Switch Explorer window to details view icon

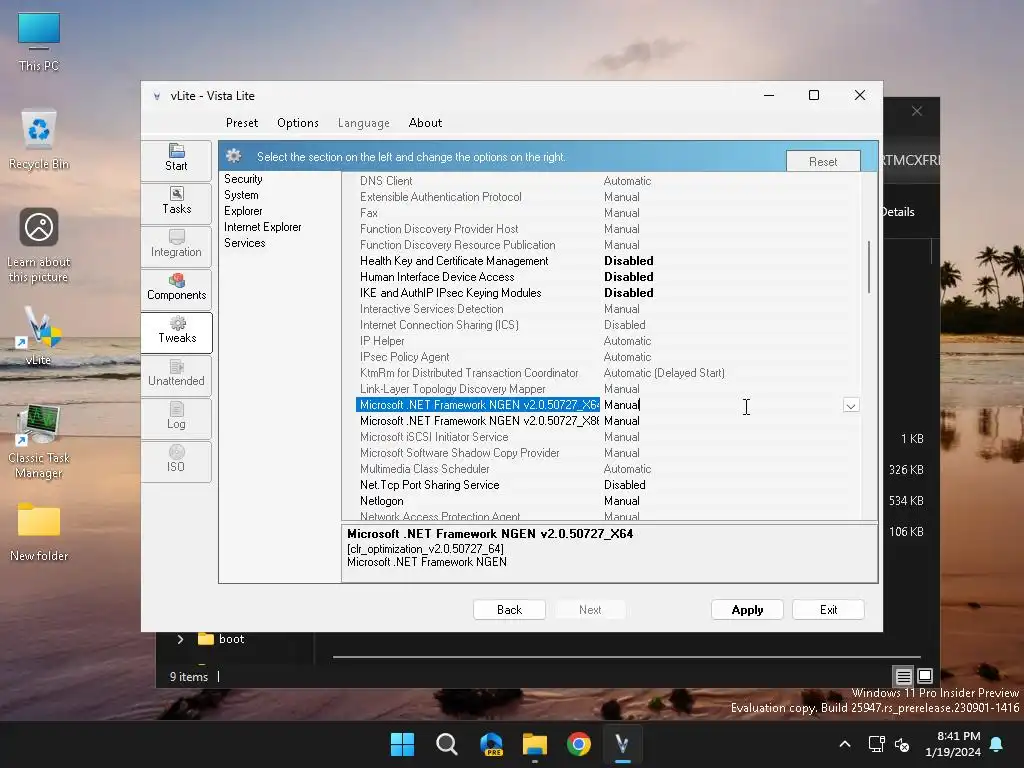(x=903, y=676)
